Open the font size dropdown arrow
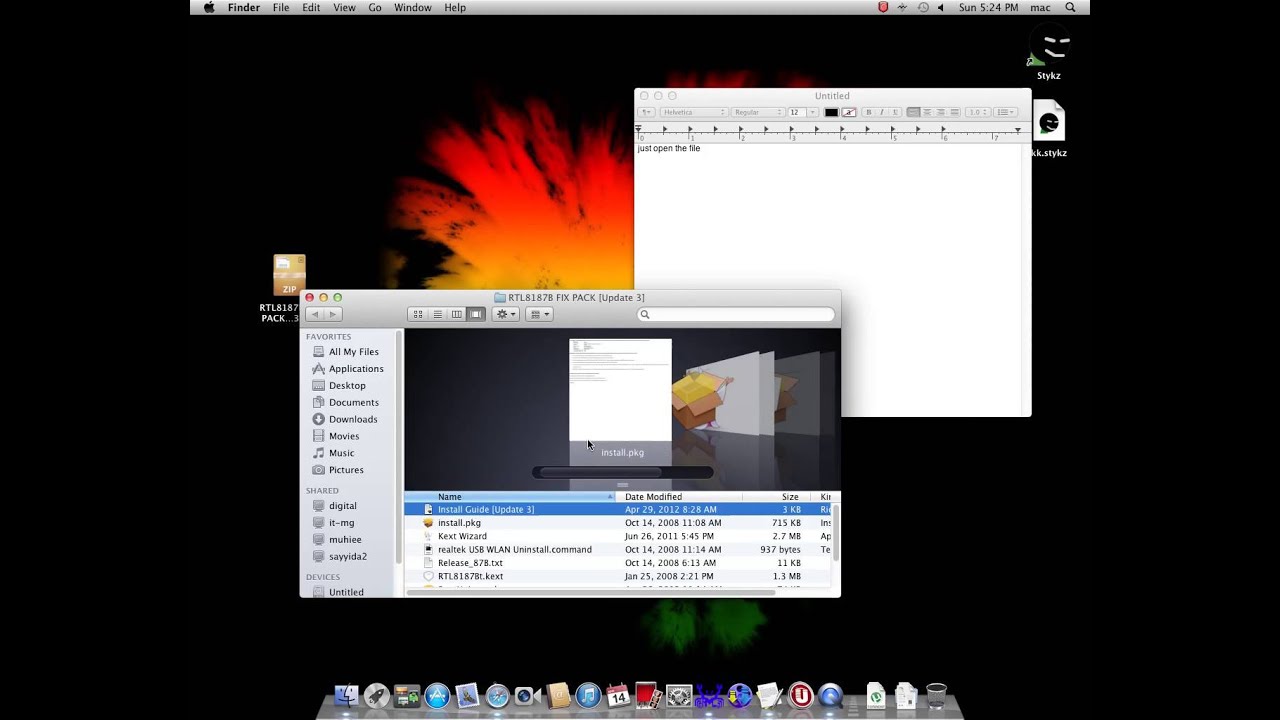 (813, 112)
